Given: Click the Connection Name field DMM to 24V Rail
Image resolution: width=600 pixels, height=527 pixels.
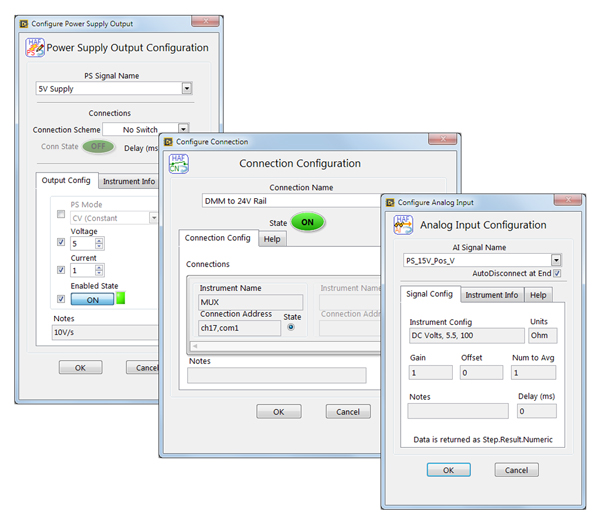Looking at the screenshot, I should tap(292, 201).
